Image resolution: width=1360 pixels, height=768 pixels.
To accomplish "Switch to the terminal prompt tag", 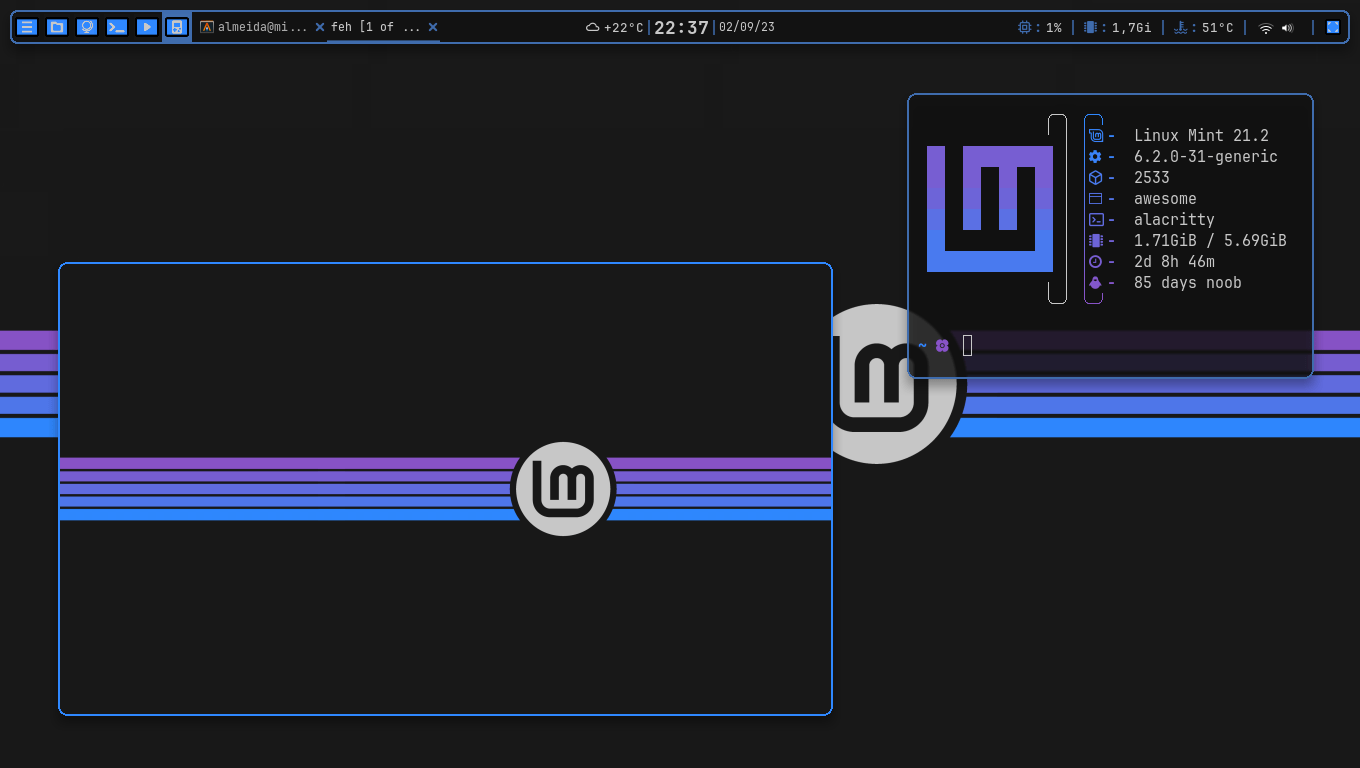I will [117, 27].
